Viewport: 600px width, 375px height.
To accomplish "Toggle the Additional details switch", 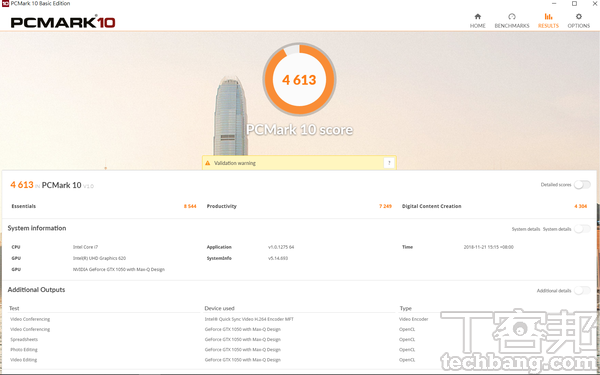I will tap(582, 290).
